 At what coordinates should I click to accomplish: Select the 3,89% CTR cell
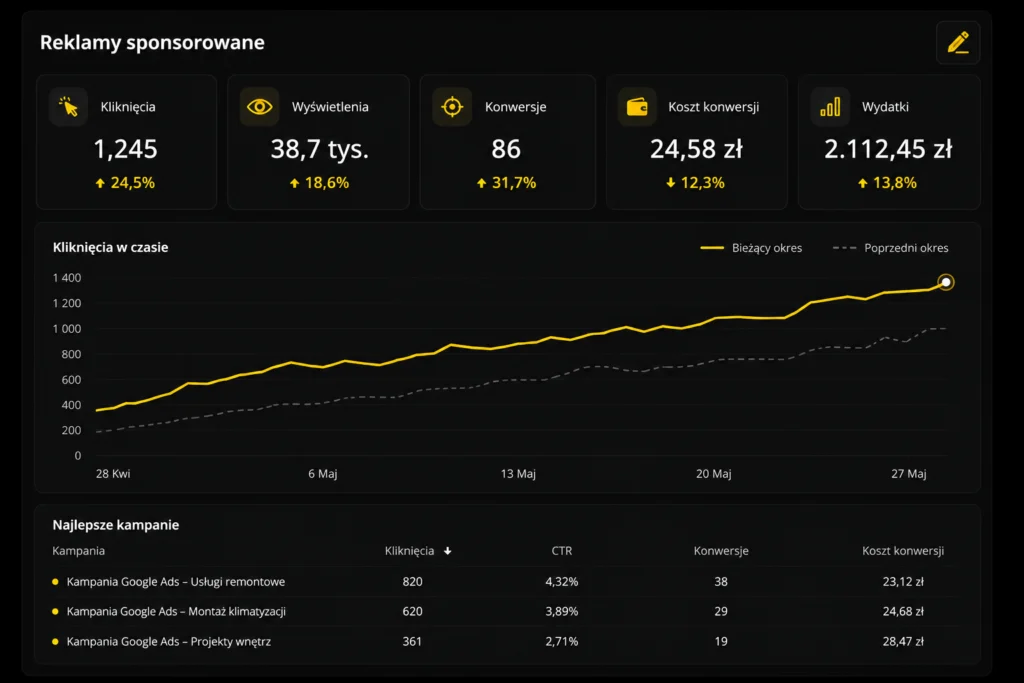tap(562, 612)
